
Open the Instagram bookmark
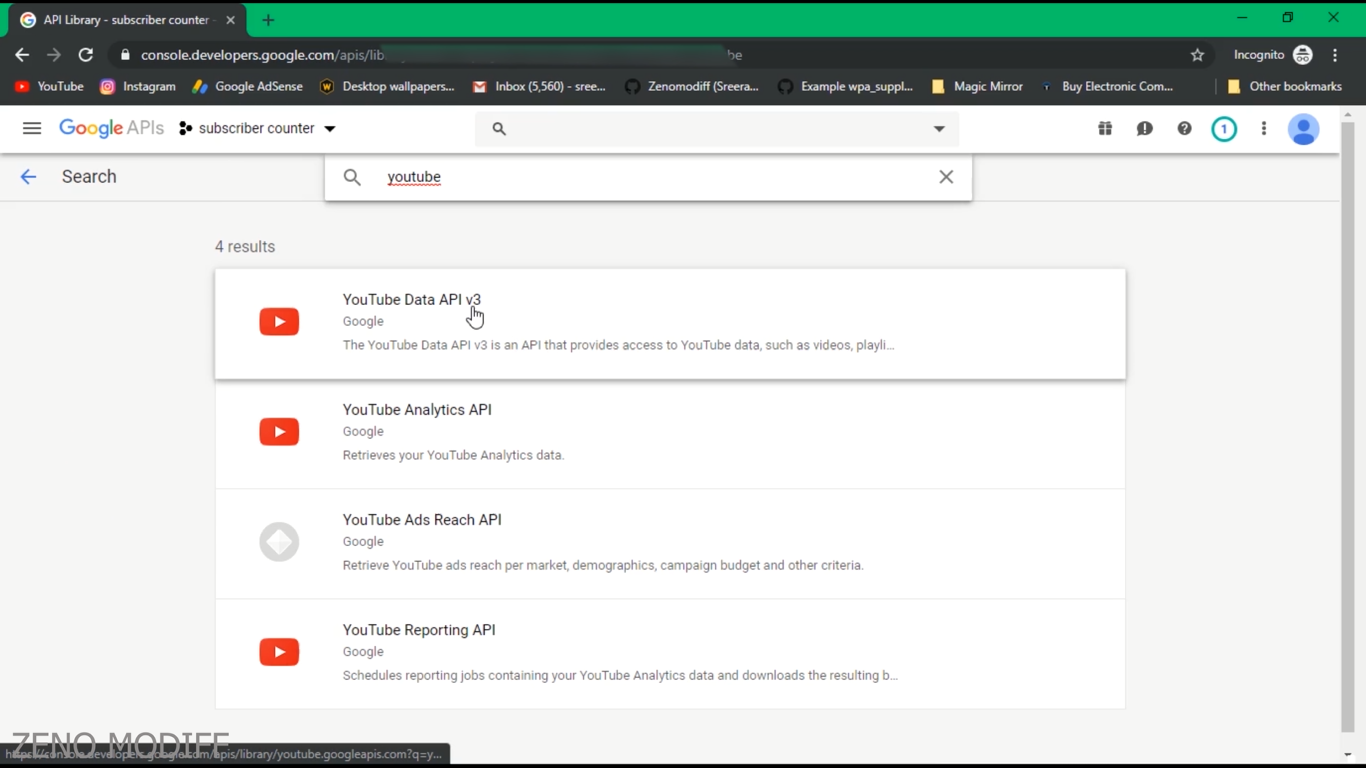point(138,87)
